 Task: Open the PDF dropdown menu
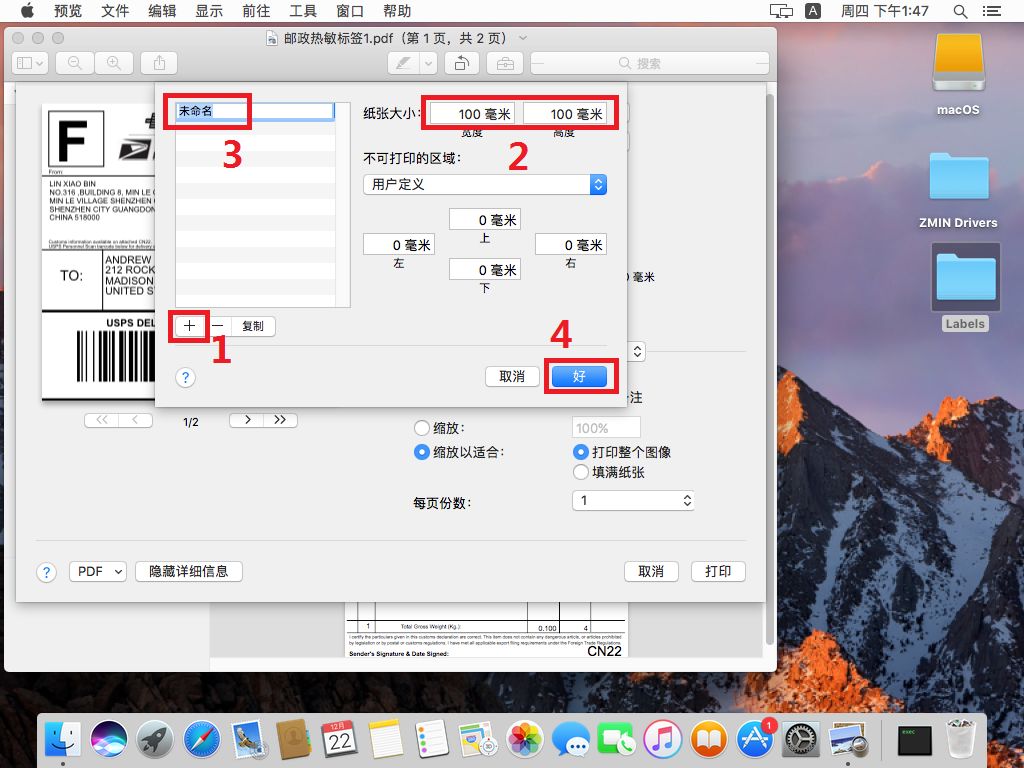98,571
